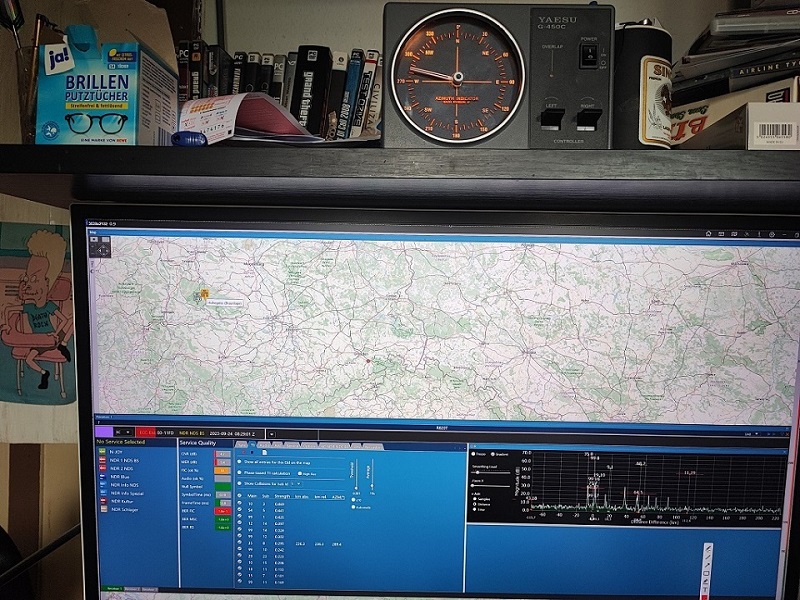Select the NDR Kultur service entry
This screenshot has height=600, width=800.
point(121,501)
